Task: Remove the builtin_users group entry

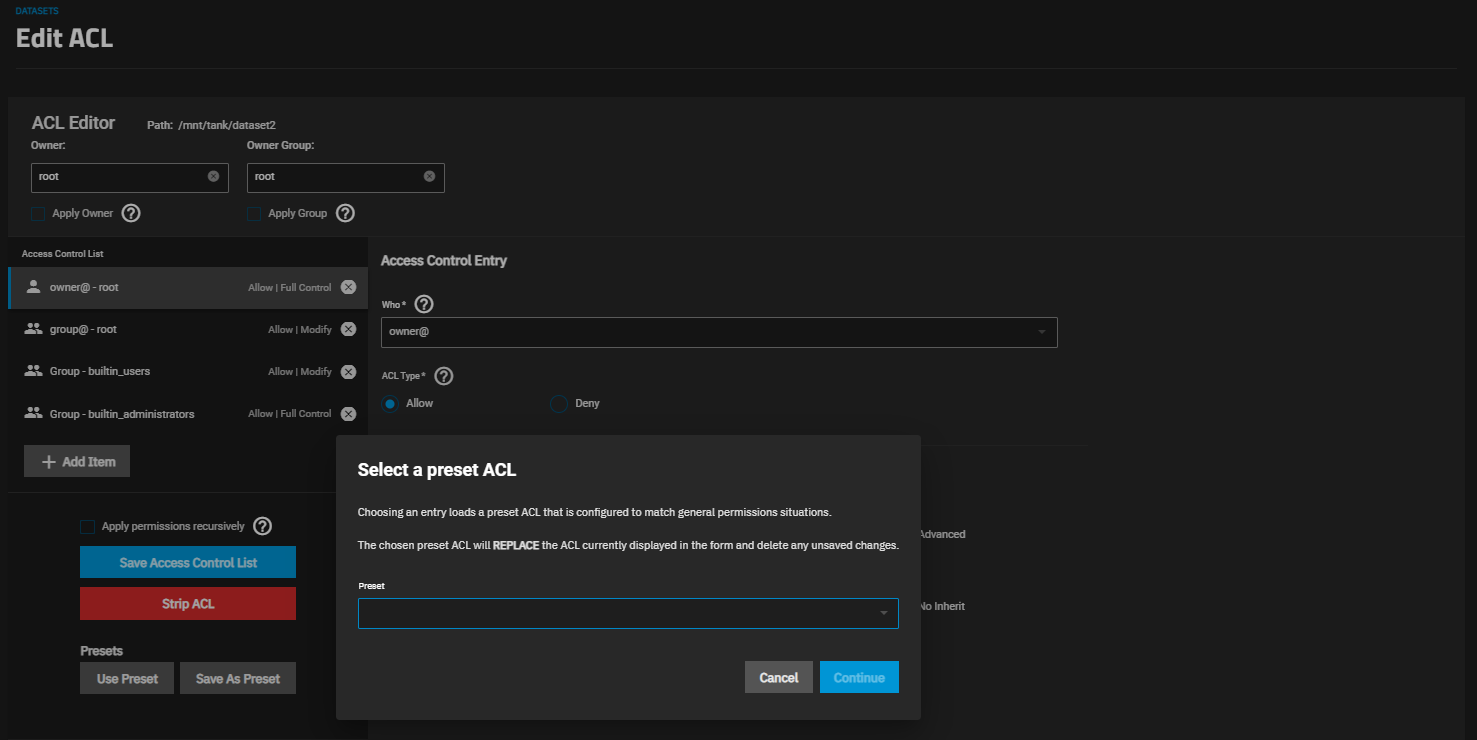Action: tap(348, 371)
